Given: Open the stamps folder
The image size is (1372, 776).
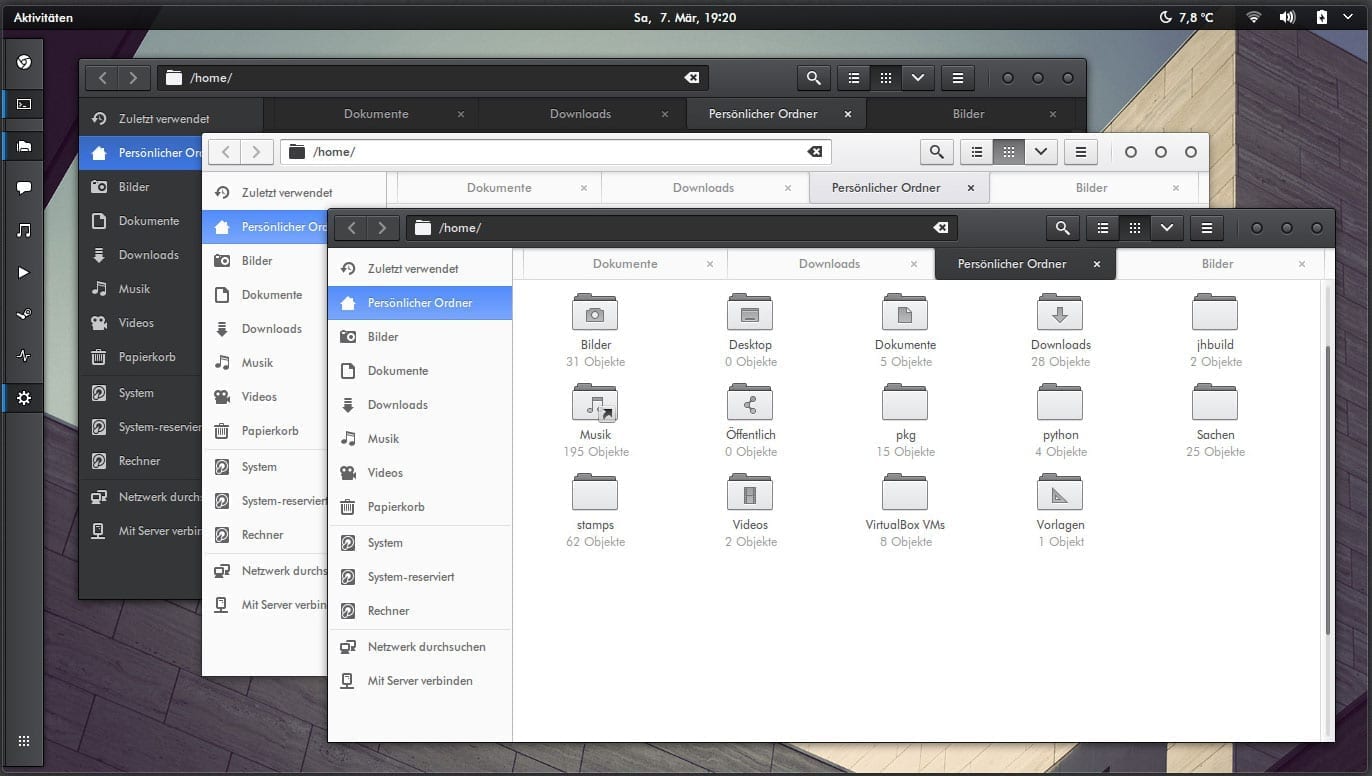Looking at the screenshot, I should (595, 492).
